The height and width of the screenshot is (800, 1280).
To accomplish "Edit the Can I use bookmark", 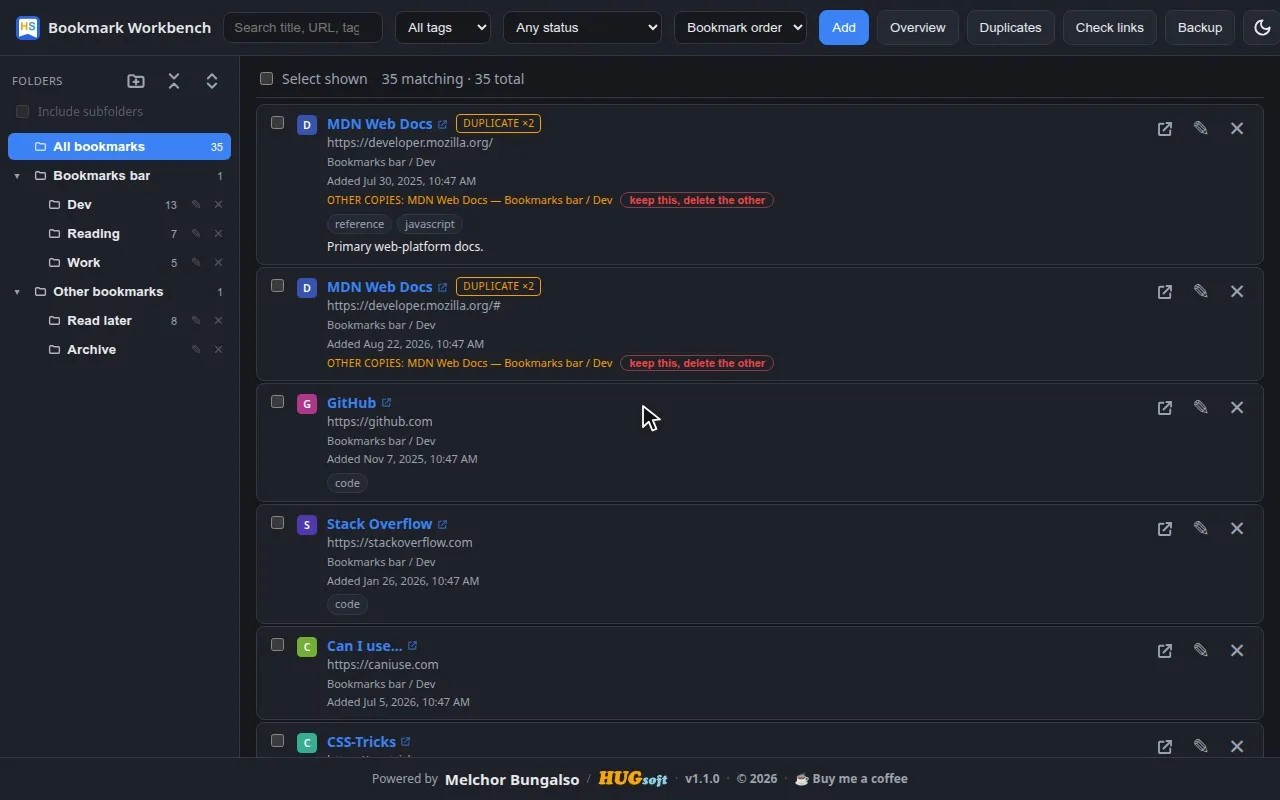I will [1201, 651].
